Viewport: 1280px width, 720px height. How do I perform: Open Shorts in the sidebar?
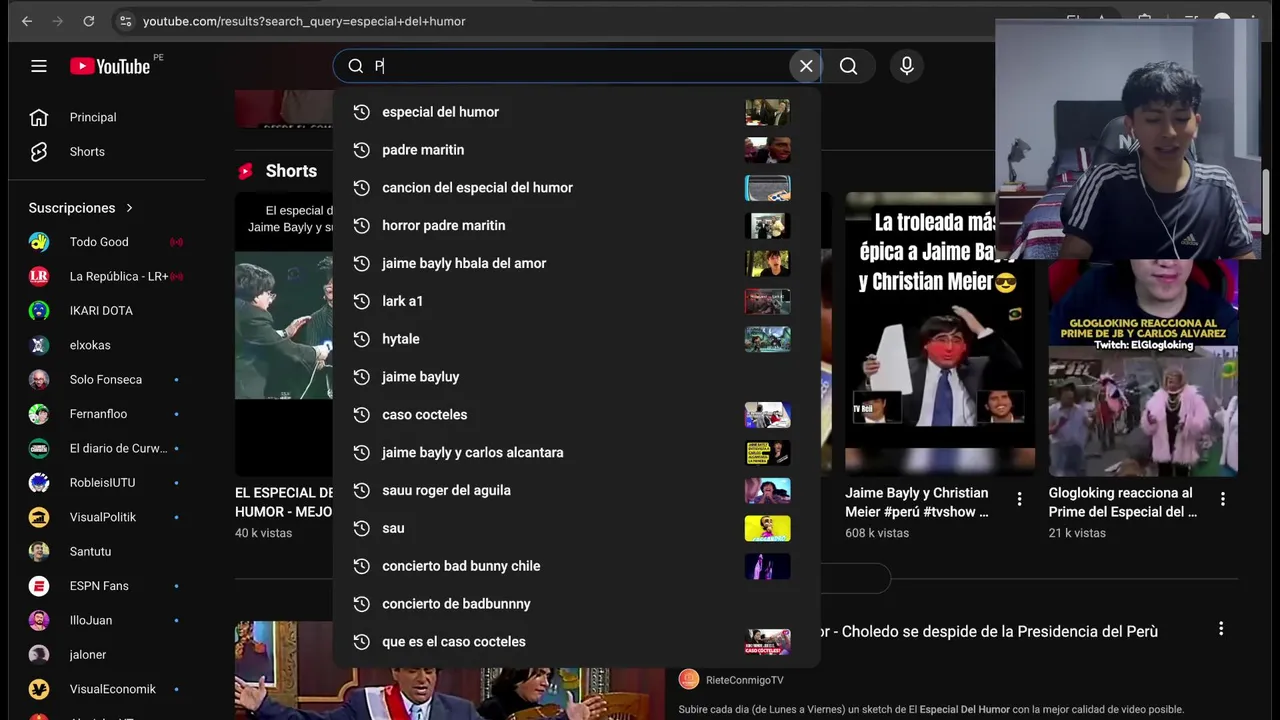tap(107, 152)
